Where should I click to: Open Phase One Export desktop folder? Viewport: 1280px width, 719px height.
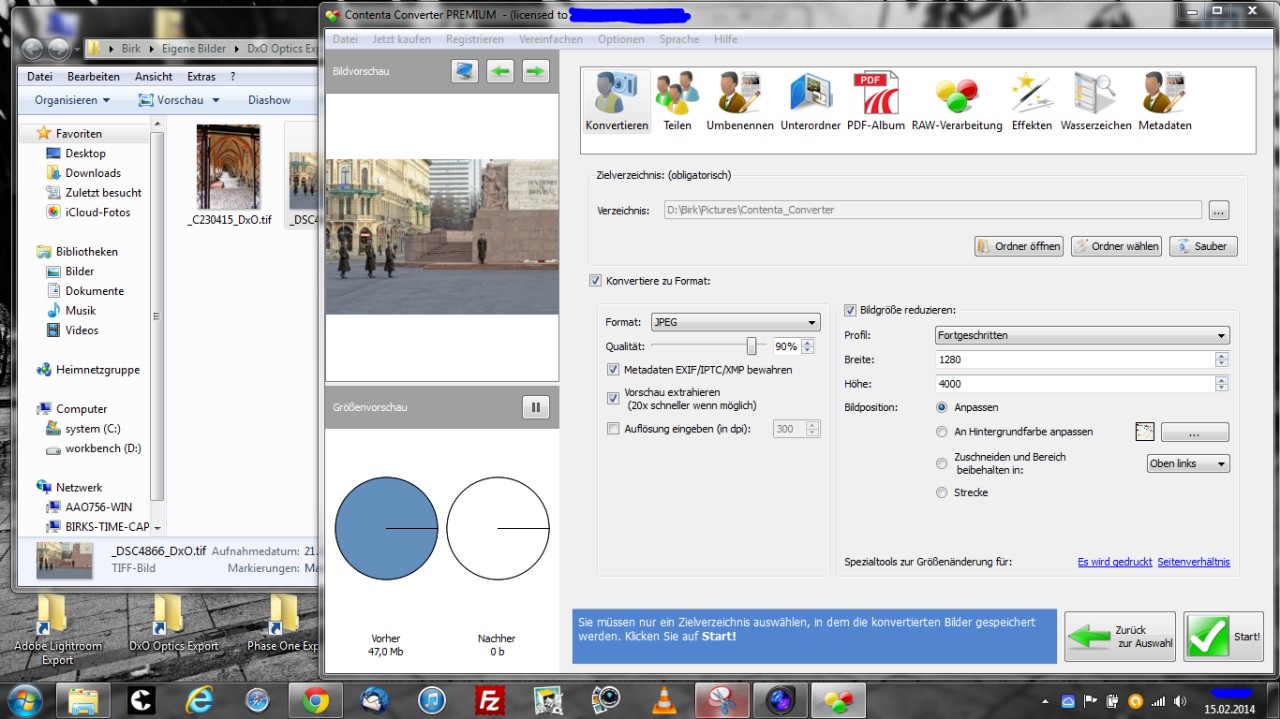tap(283, 625)
